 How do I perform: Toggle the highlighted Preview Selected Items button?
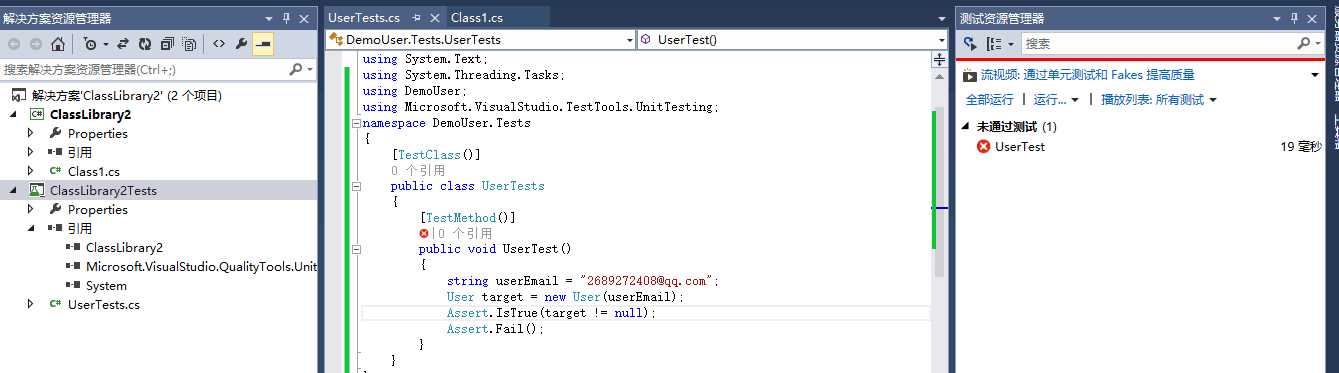(x=263, y=44)
